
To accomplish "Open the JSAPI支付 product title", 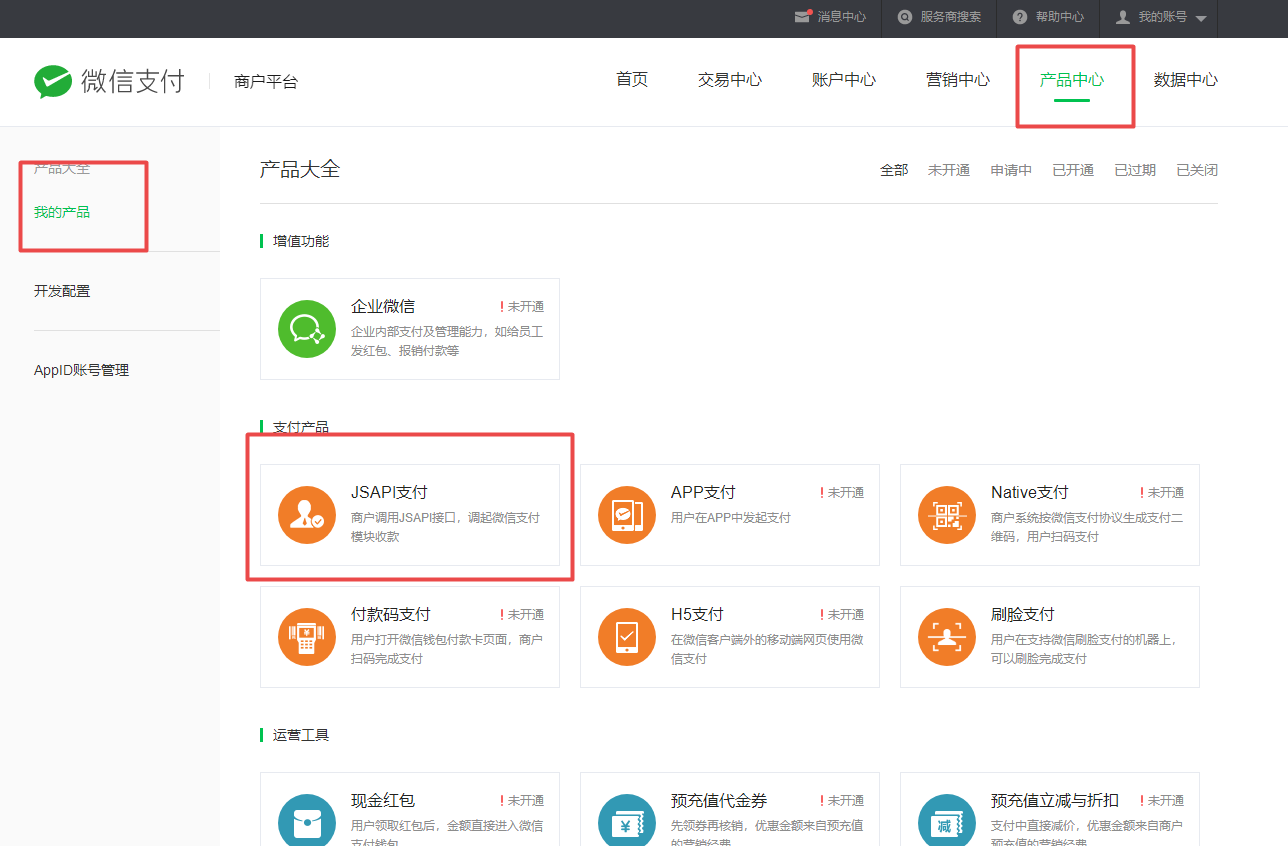I will click(x=389, y=492).
